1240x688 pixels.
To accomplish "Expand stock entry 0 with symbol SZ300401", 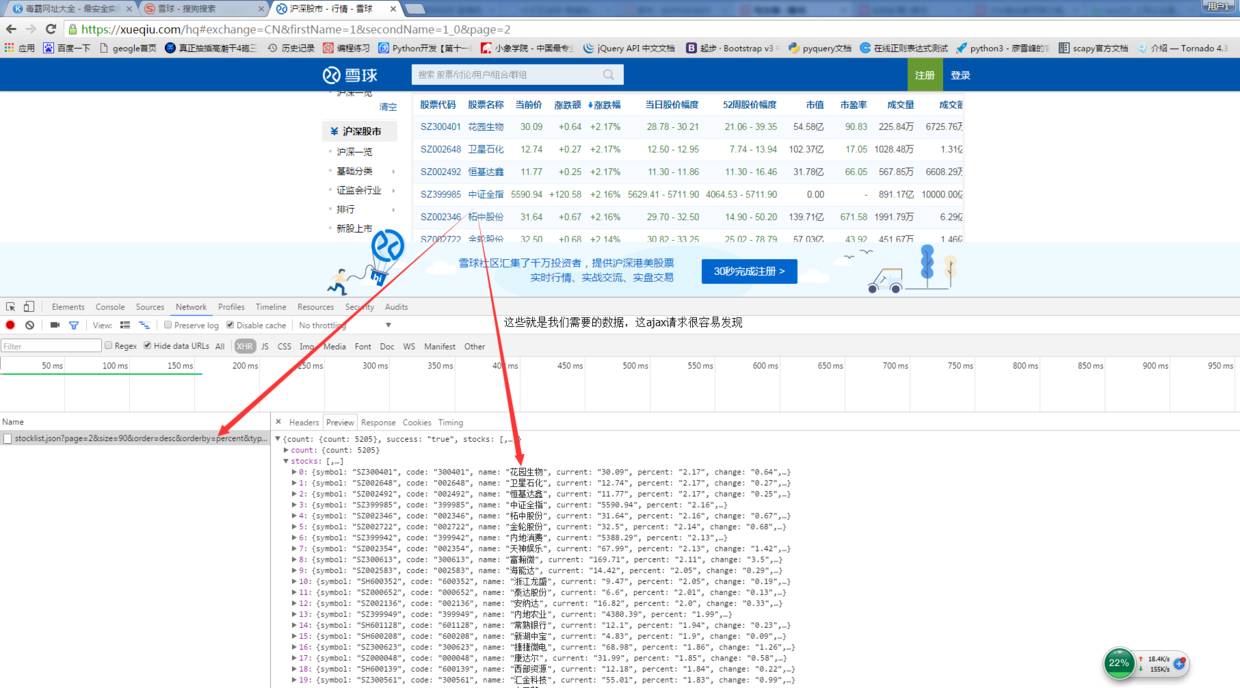I will [295, 471].
